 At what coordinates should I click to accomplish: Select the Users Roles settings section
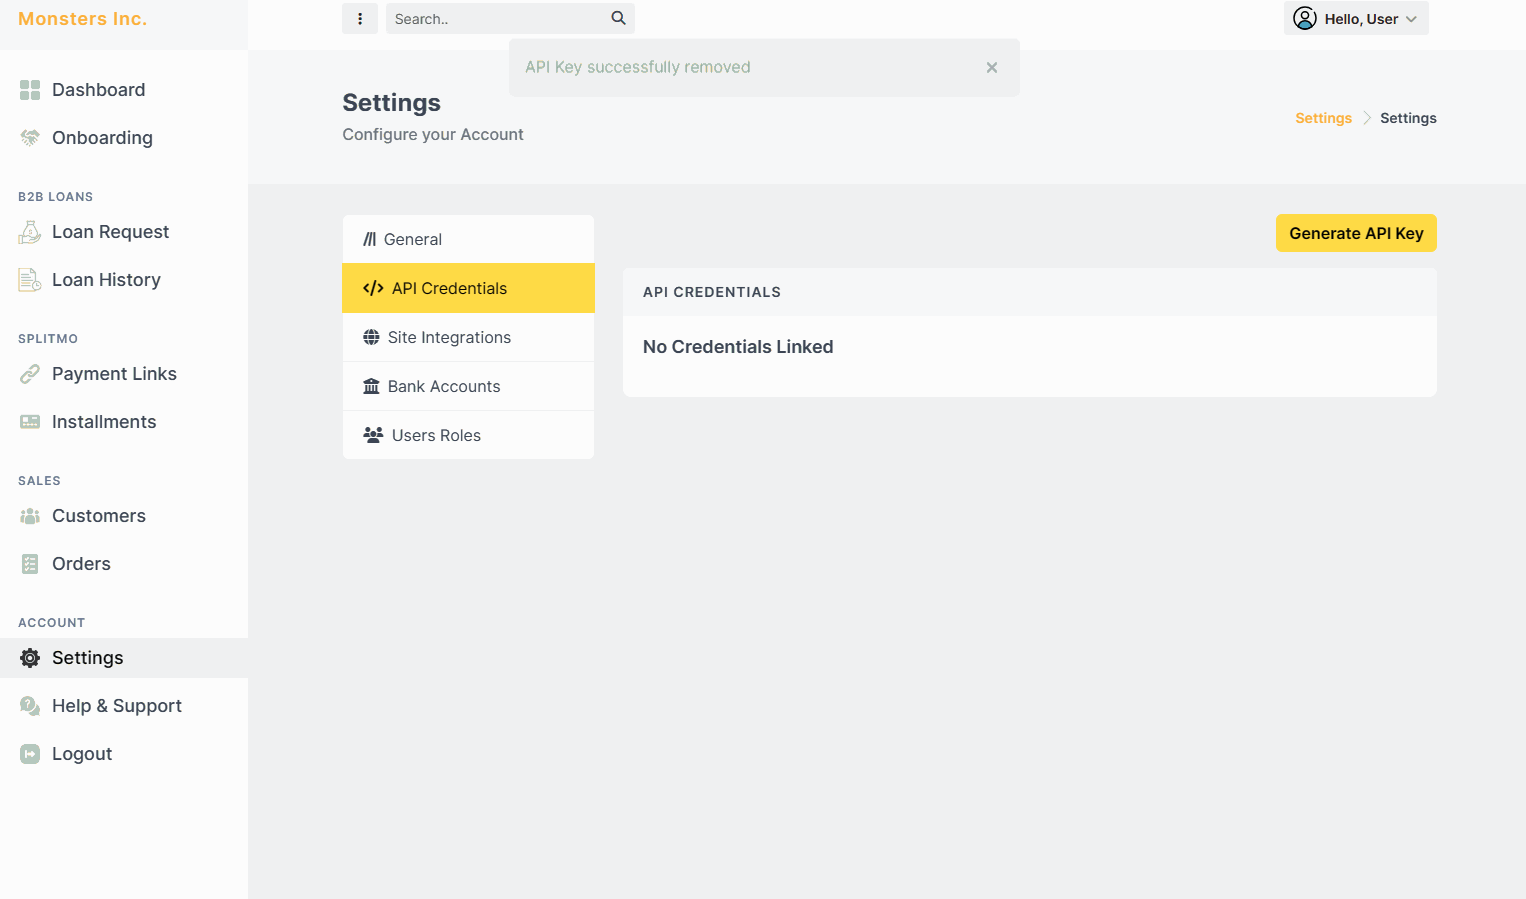(x=436, y=435)
